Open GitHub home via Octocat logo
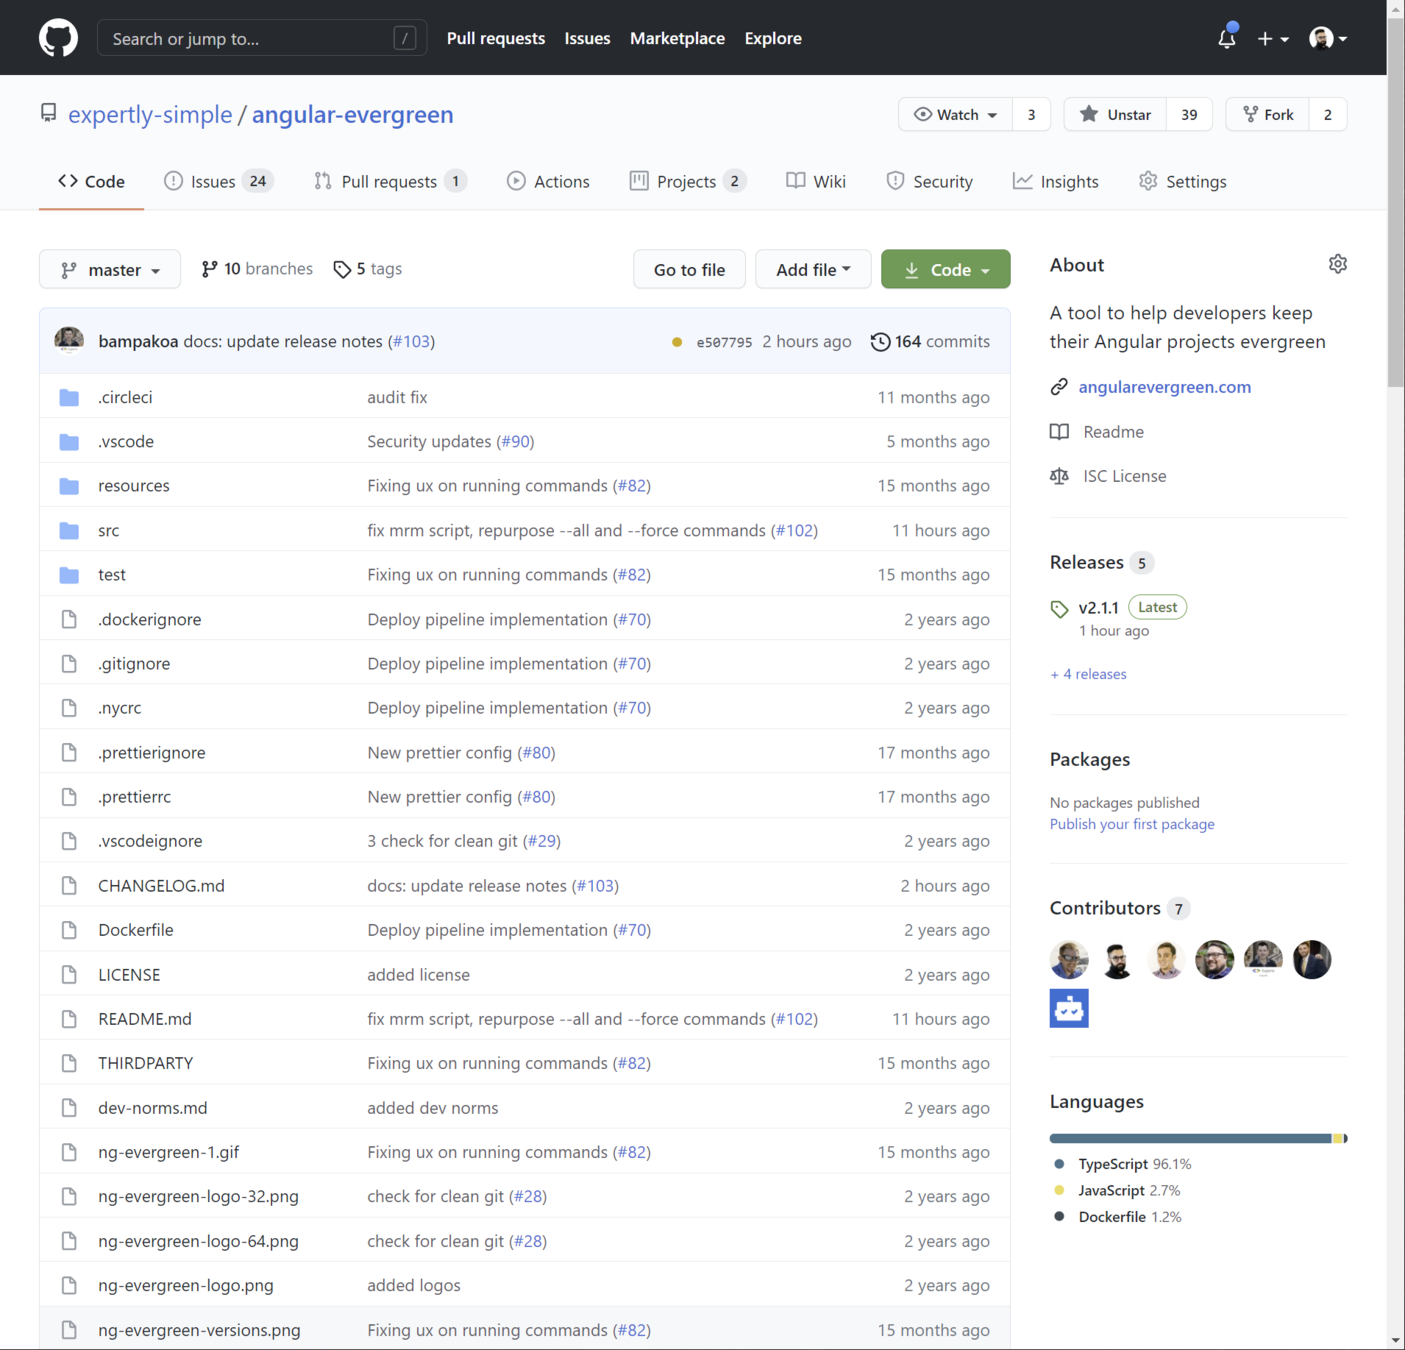This screenshot has width=1405, height=1350. 58,38
